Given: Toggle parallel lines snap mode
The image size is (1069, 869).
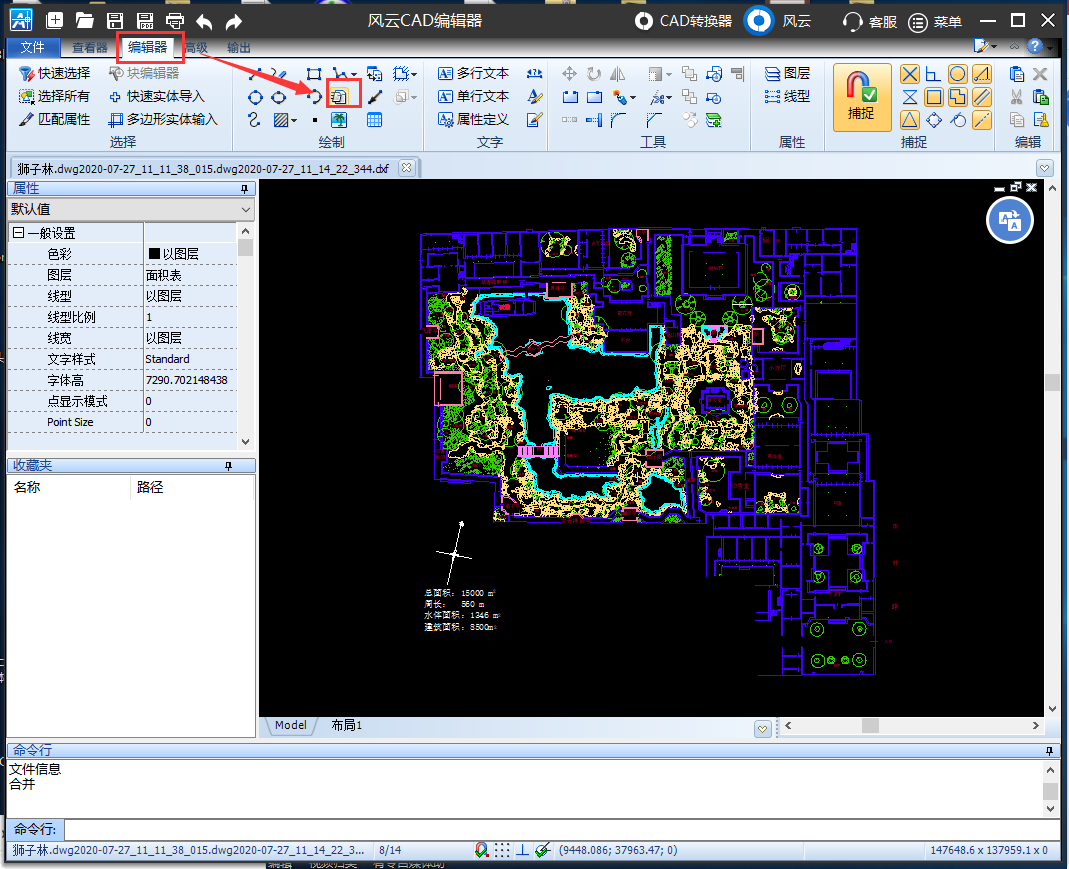Looking at the screenshot, I should [x=982, y=97].
